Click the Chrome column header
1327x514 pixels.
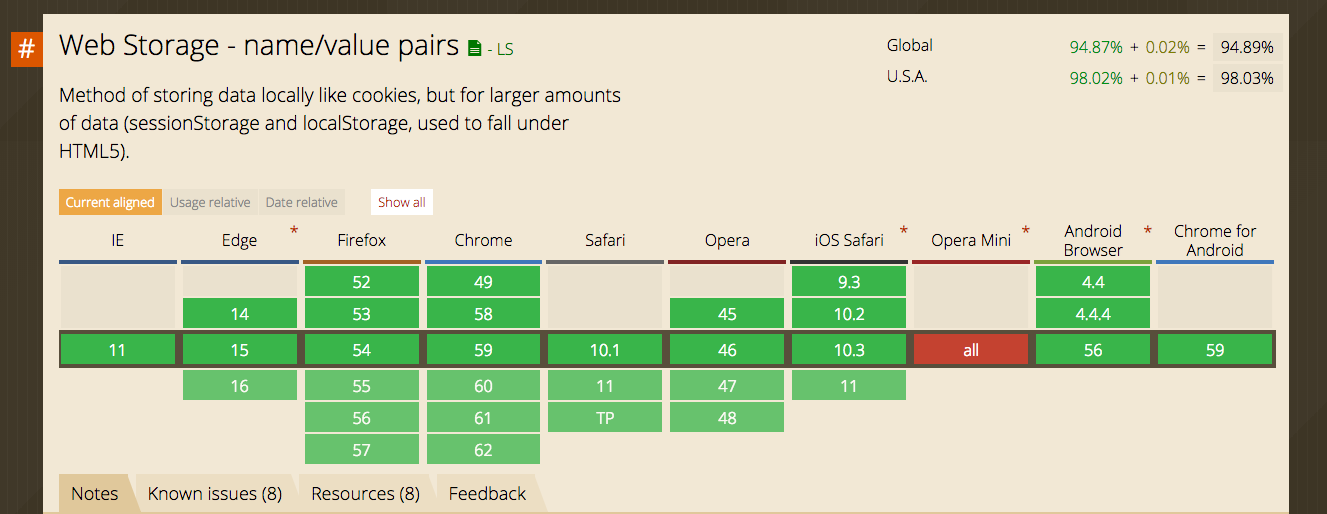(x=484, y=240)
